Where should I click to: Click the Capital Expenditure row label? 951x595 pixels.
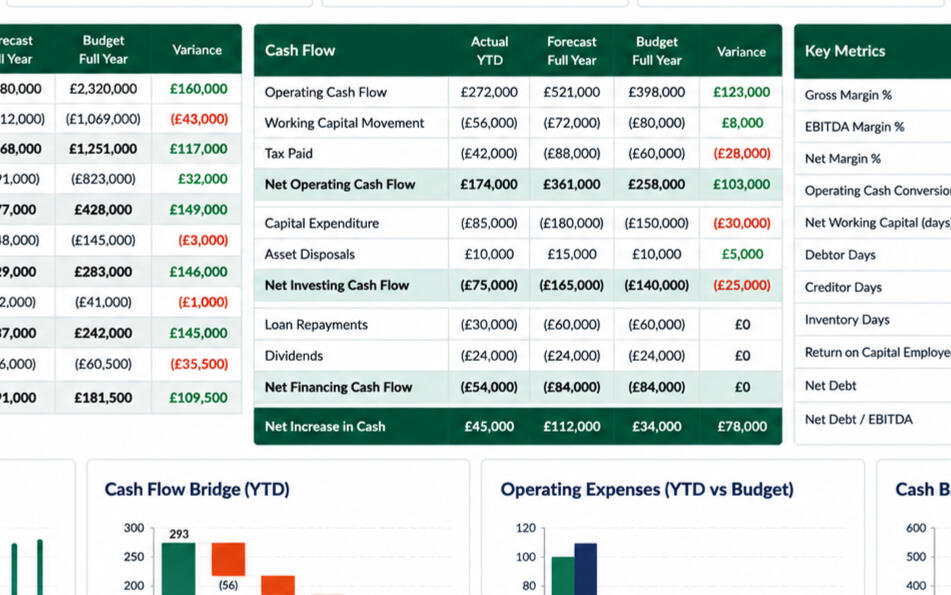tap(321, 223)
